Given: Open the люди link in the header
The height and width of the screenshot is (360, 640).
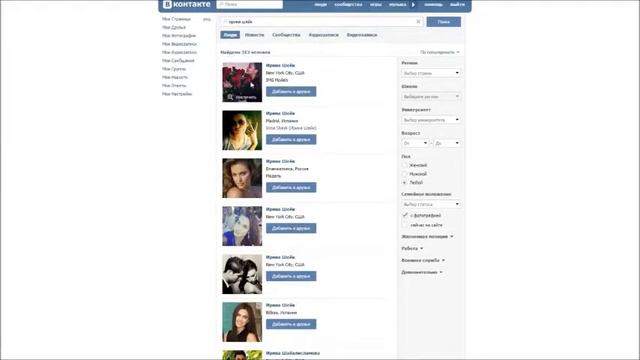Looking at the screenshot, I should point(320,4).
